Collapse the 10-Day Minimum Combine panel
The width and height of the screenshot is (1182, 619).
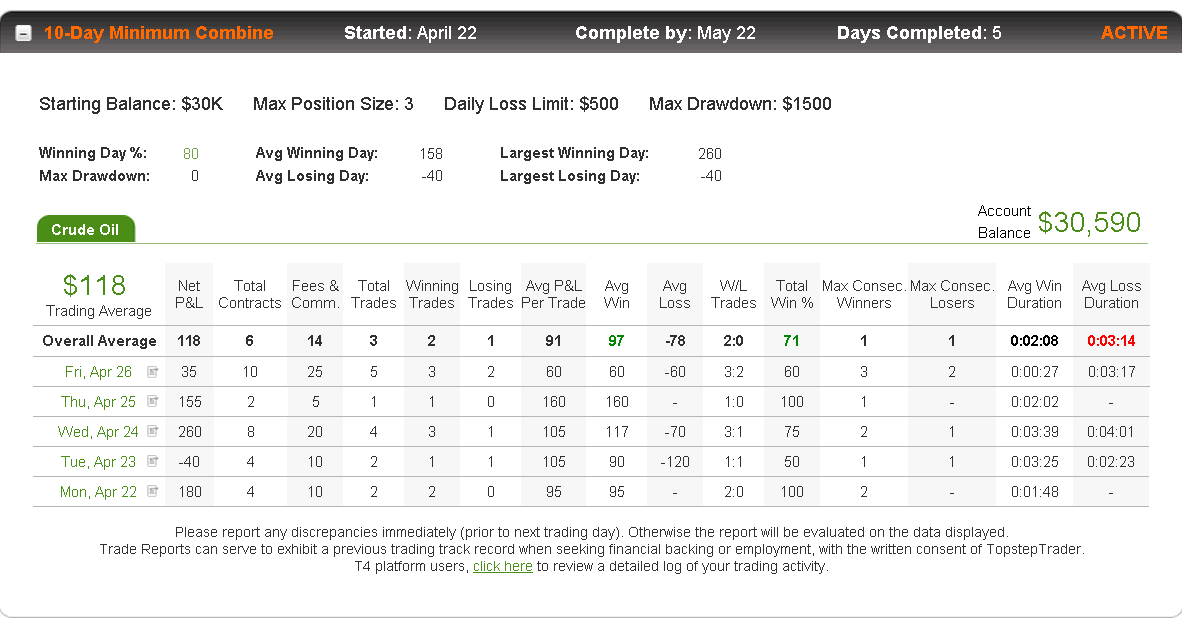click(x=23, y=33)
